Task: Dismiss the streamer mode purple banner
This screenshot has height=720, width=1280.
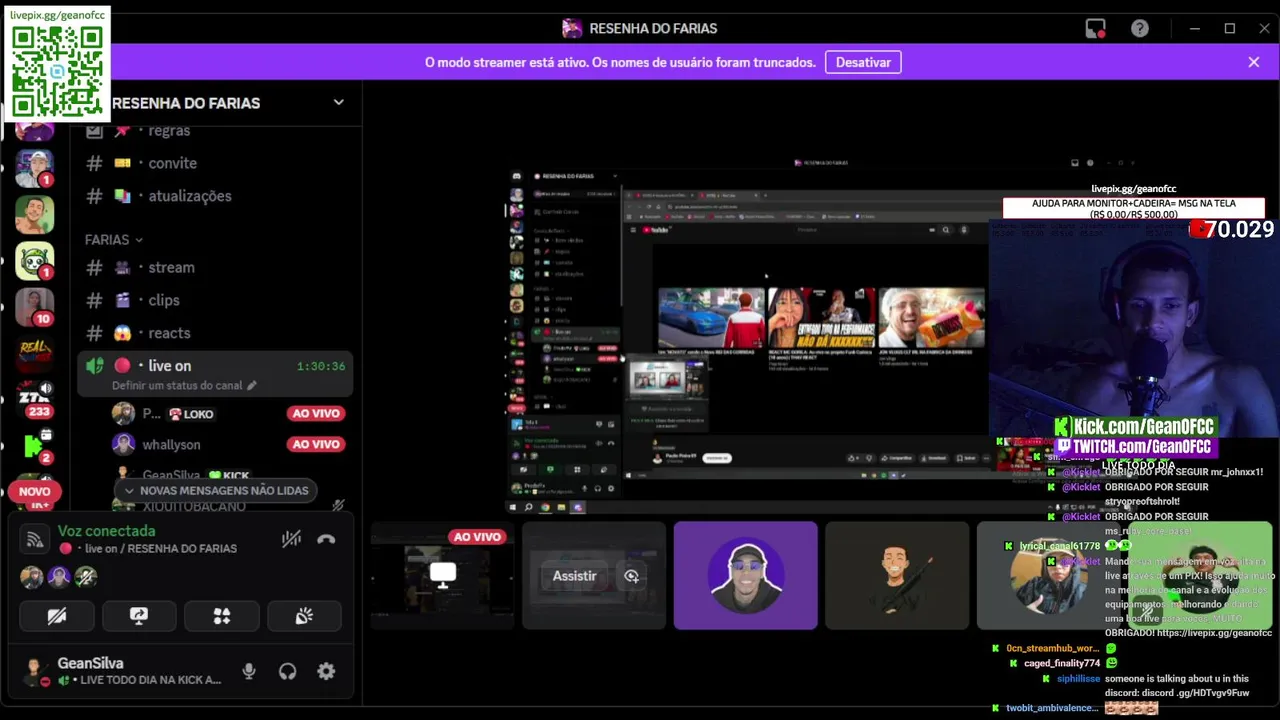Action: coord(1253,62)
